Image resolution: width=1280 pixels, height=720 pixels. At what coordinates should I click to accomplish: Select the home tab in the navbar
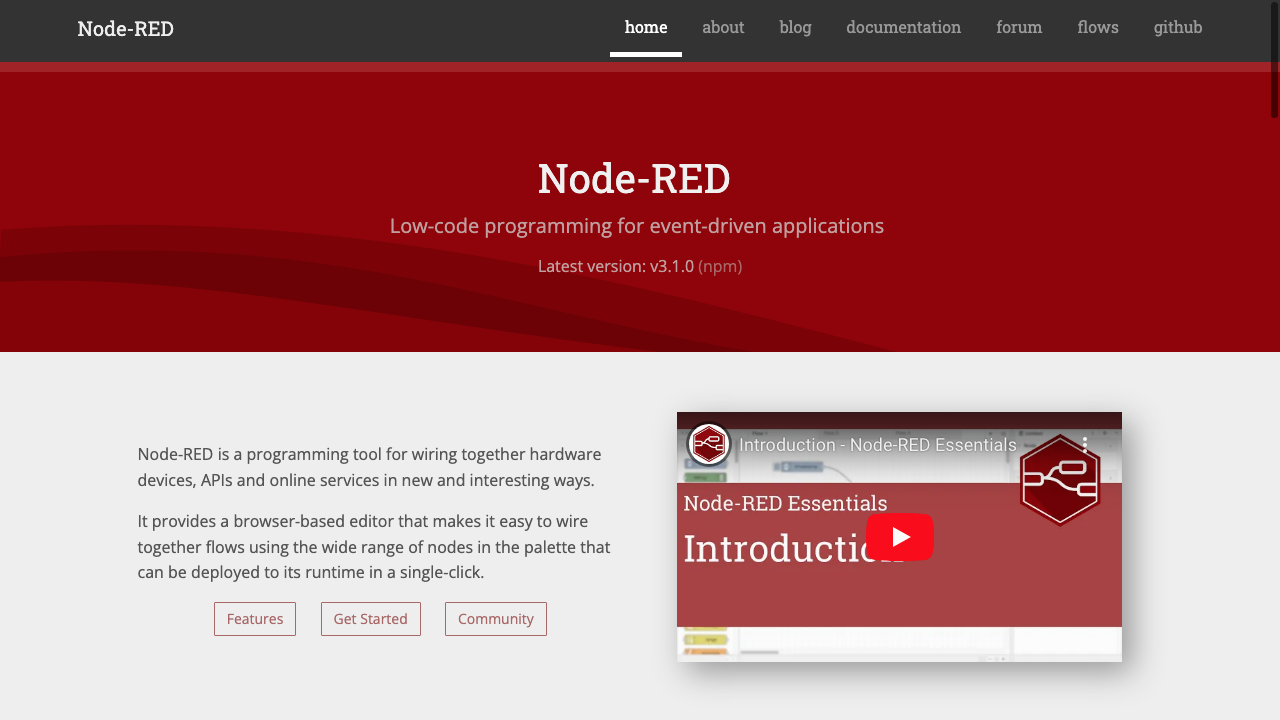coord(645,27)
